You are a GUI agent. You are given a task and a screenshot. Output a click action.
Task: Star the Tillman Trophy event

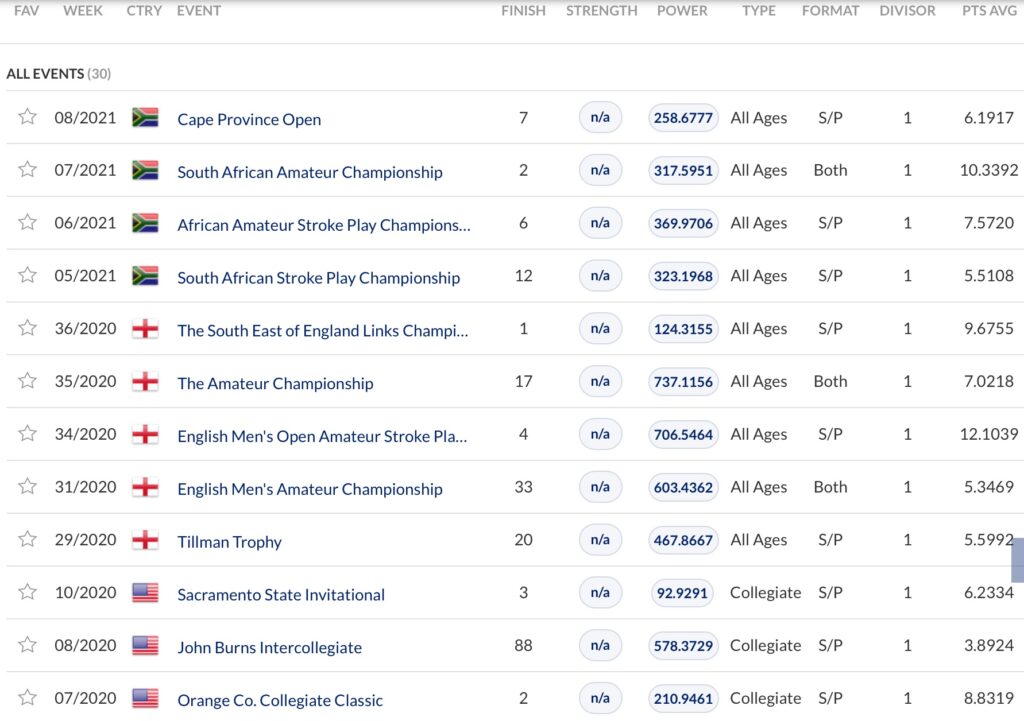(27, 540)
